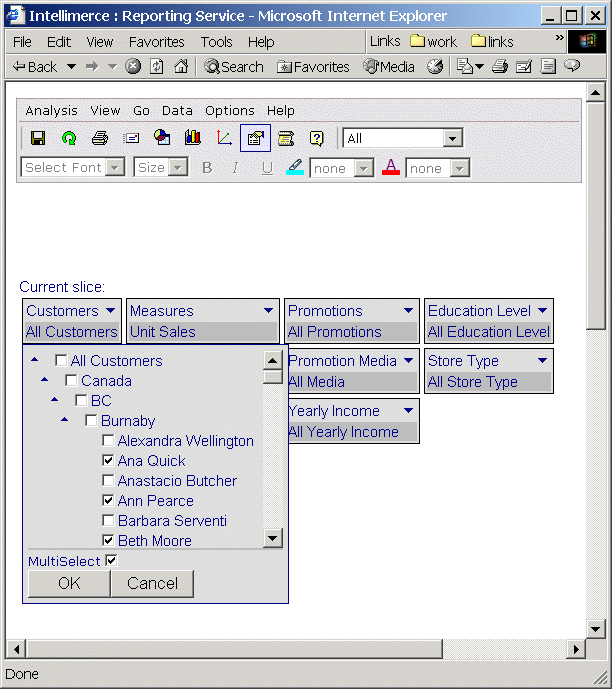
Task: Expand the Store Type dropdown arrow
Action: tap(543, 360)
